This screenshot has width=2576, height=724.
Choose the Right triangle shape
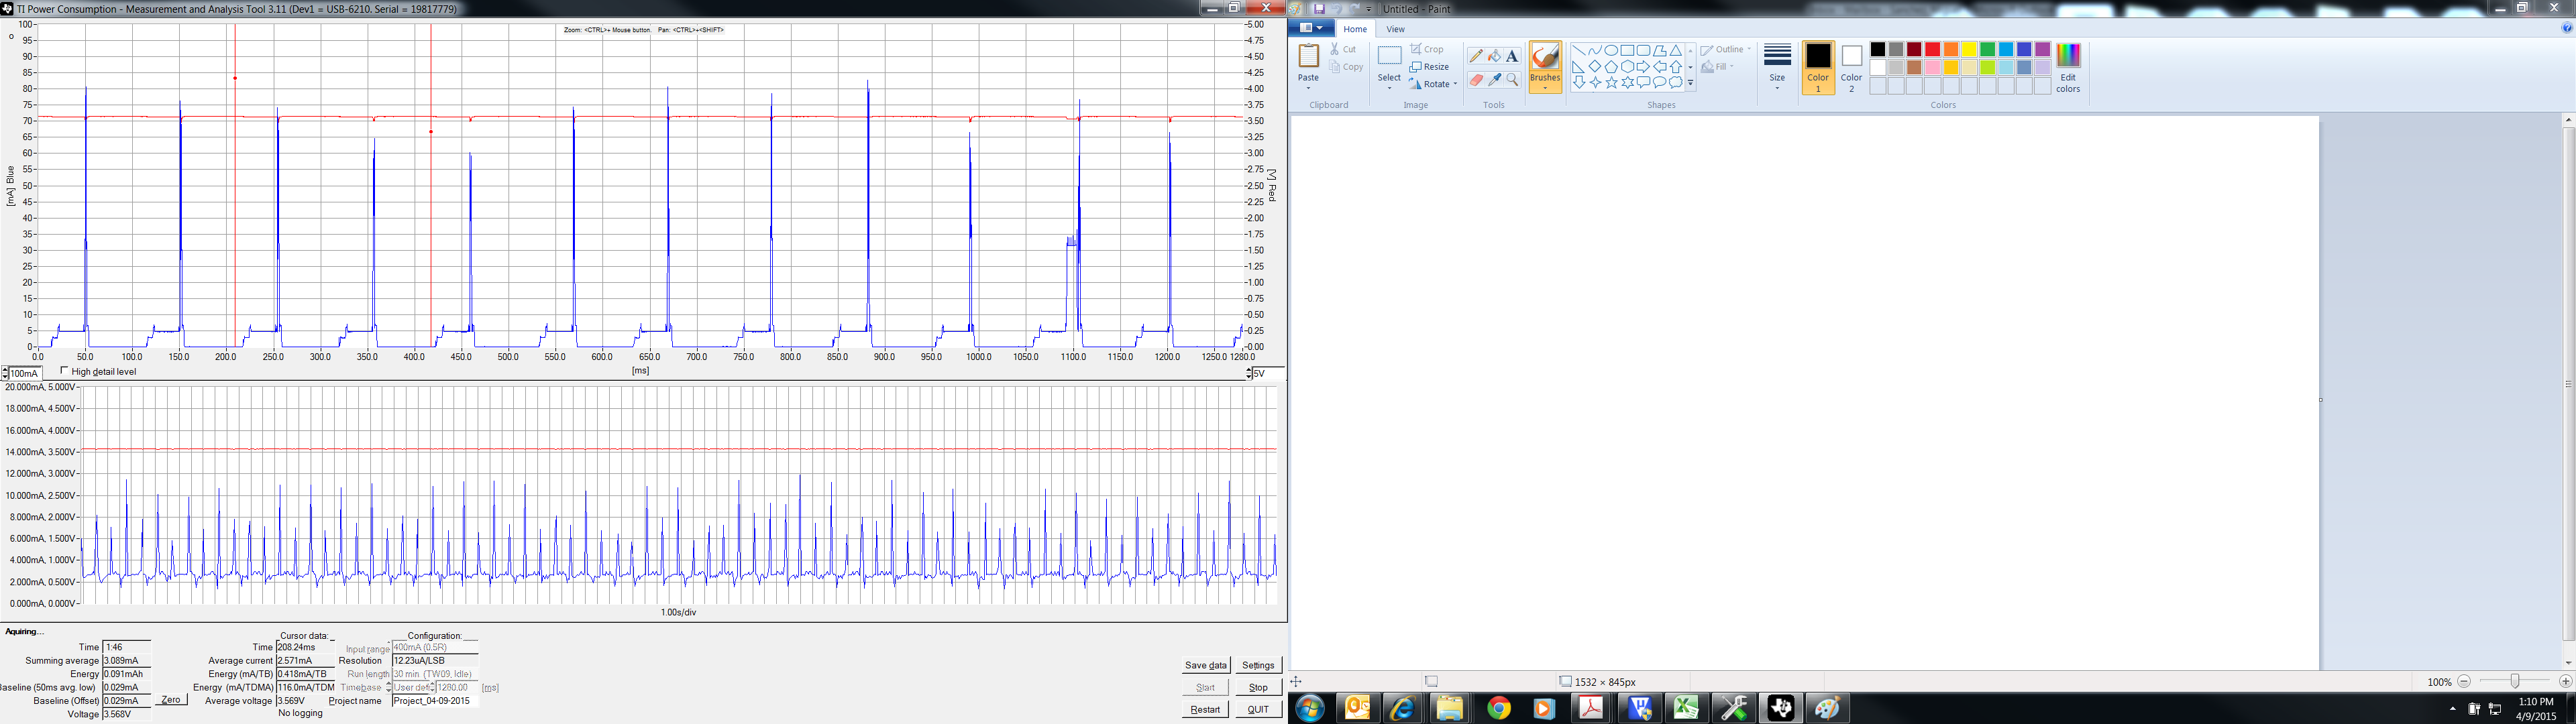tap(1579, 67)
